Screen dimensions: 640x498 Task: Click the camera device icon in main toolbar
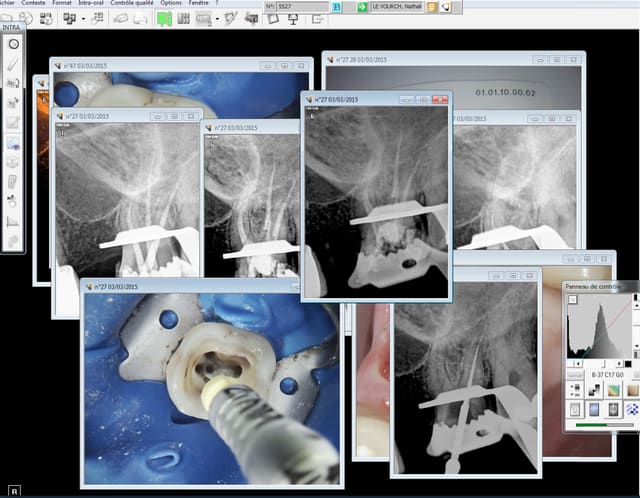click(x=252, y=18)
